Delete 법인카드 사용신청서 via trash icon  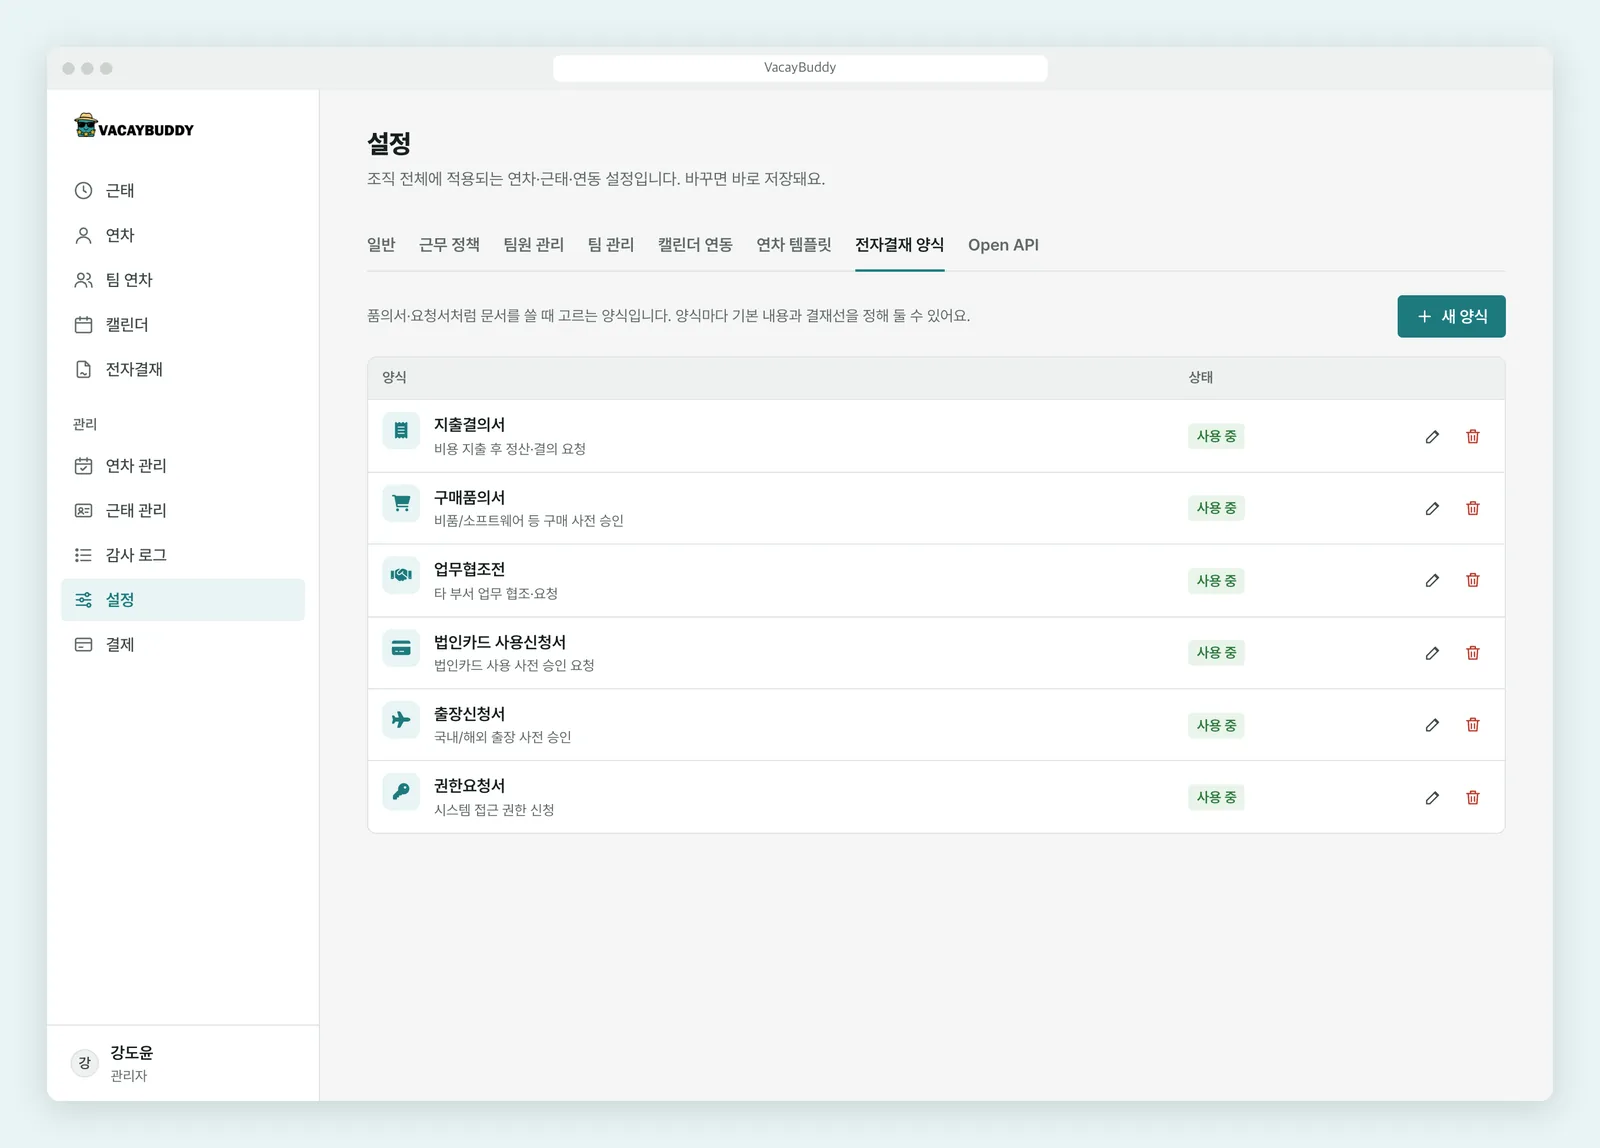pos(1473,653)
